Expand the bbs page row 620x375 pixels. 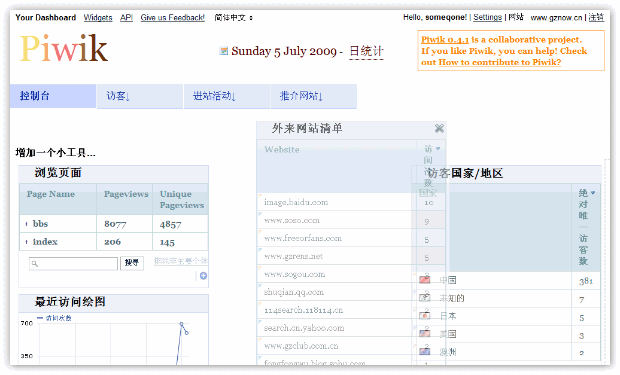(26, 224)
